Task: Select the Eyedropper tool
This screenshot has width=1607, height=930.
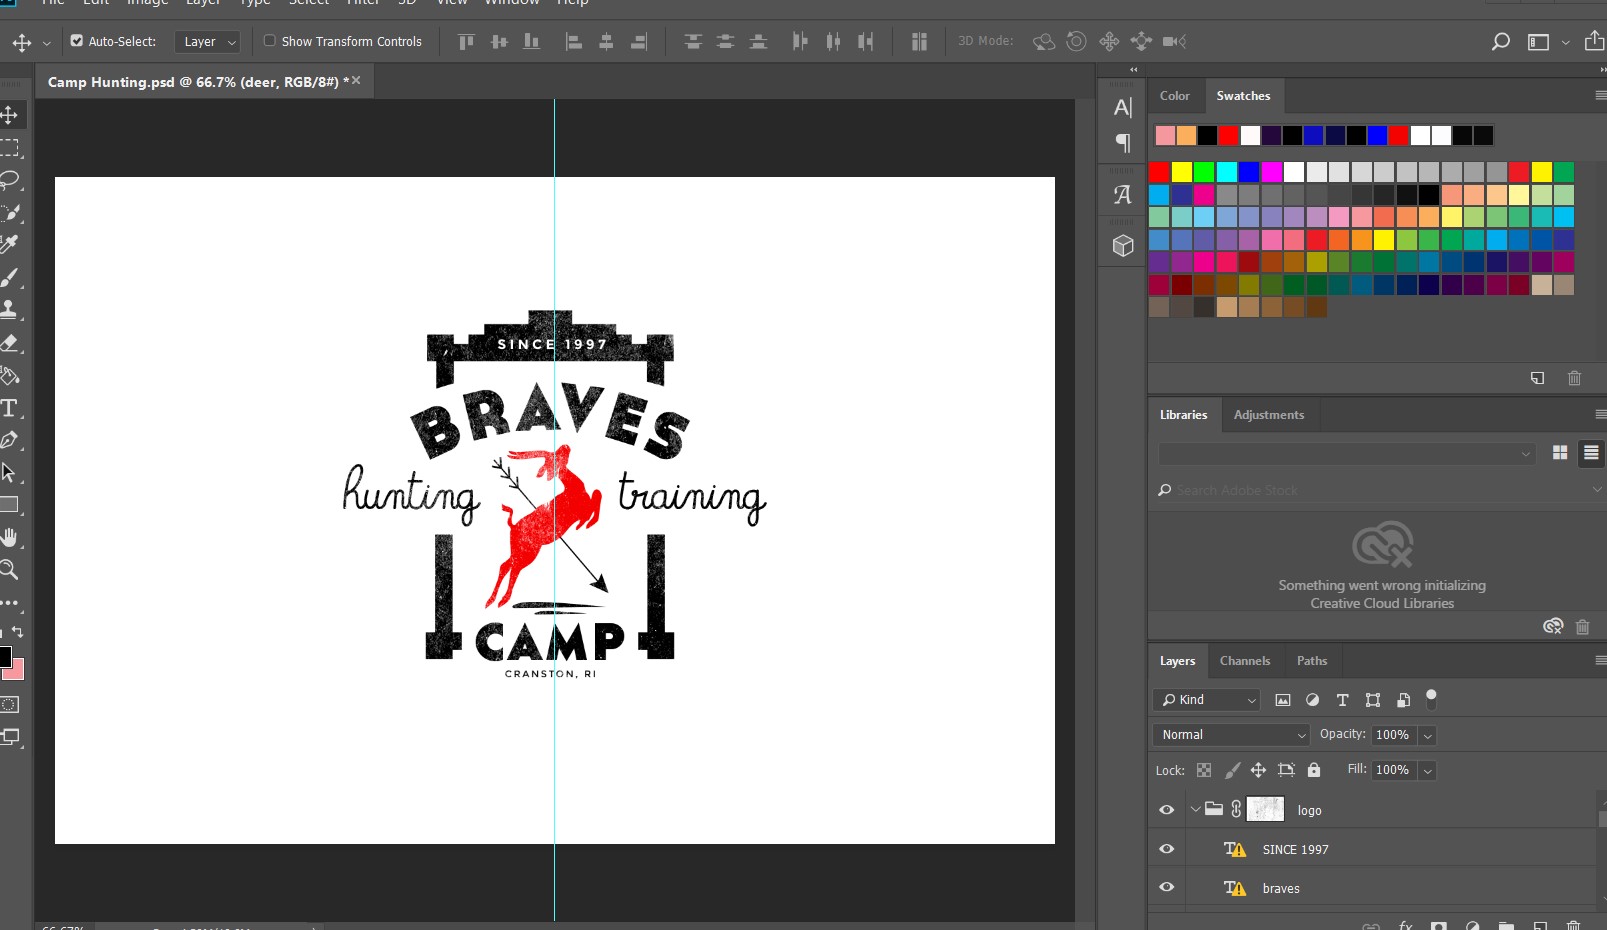Action: pyautogui.click(x=12, y=243)
